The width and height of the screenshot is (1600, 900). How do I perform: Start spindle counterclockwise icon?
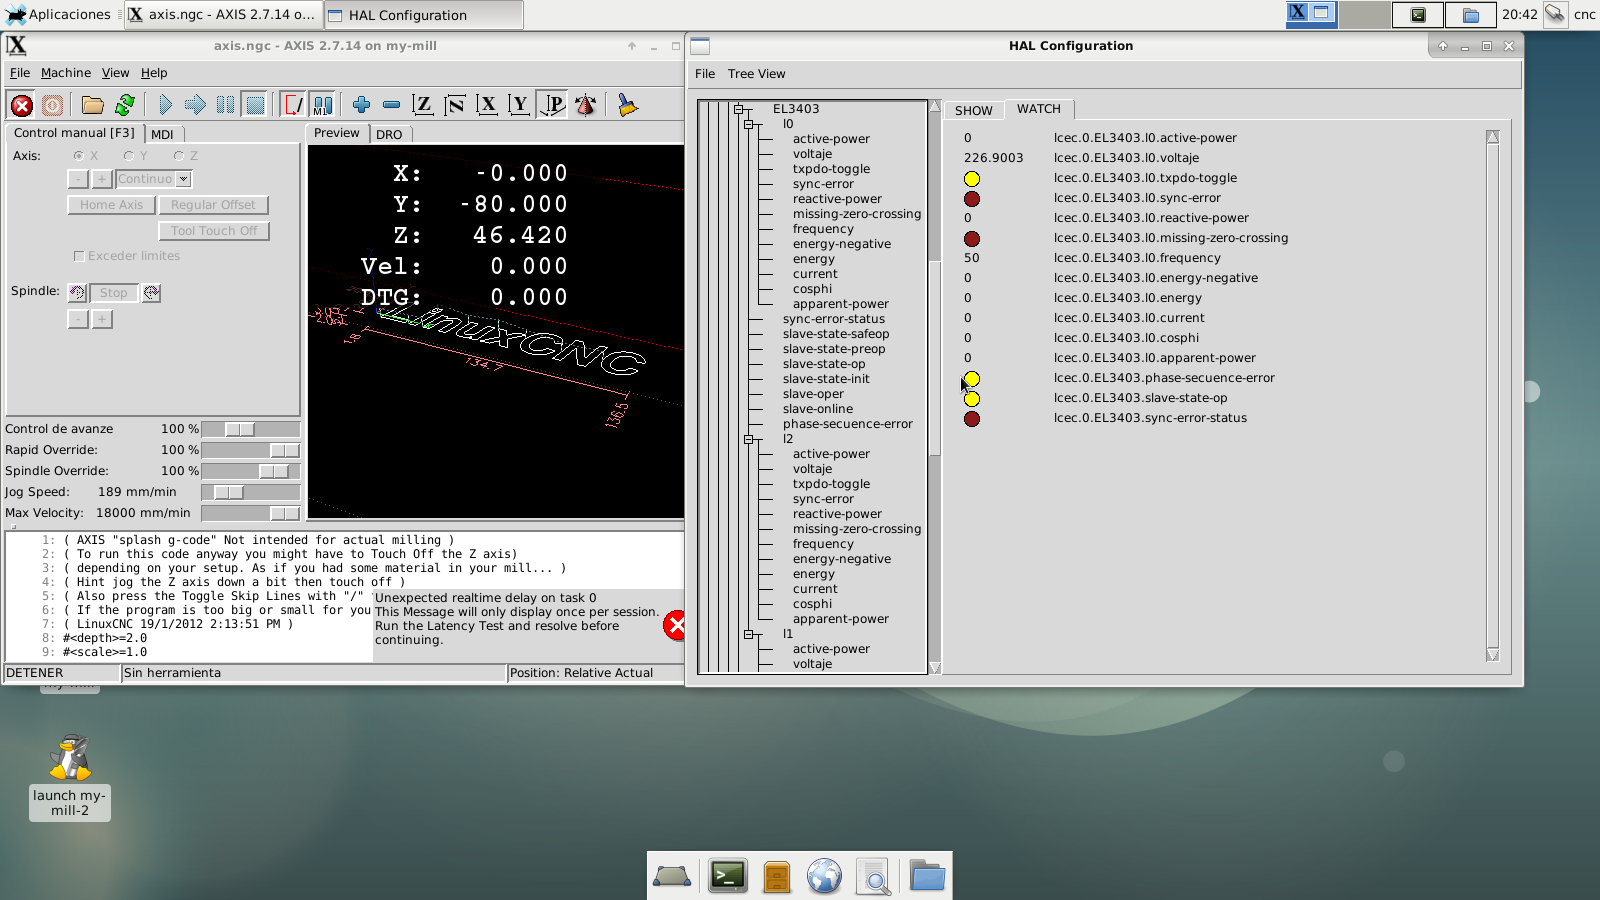78,293
